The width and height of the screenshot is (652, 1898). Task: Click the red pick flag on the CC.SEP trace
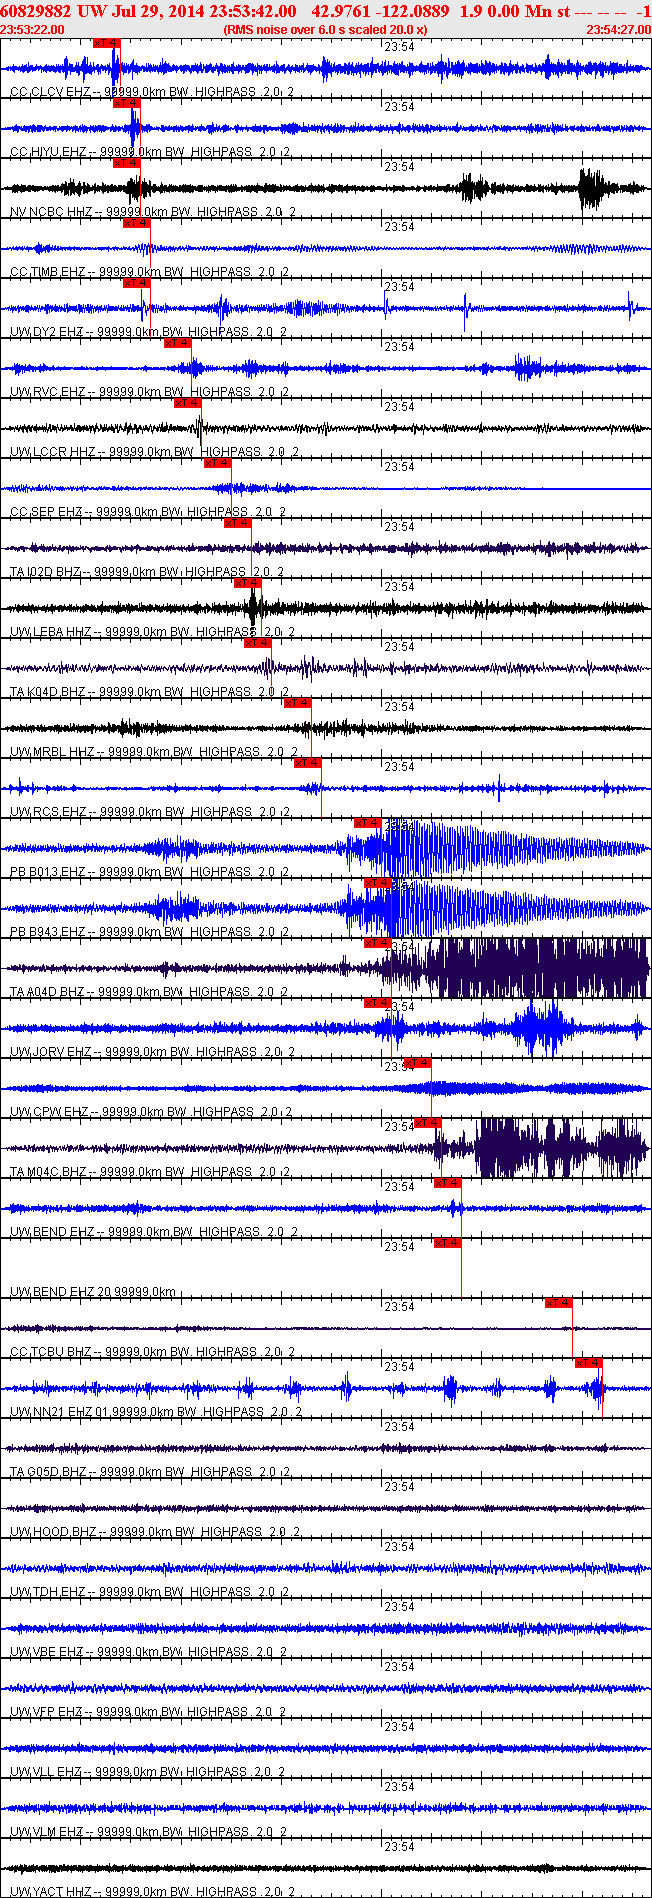tap(218, 463)
